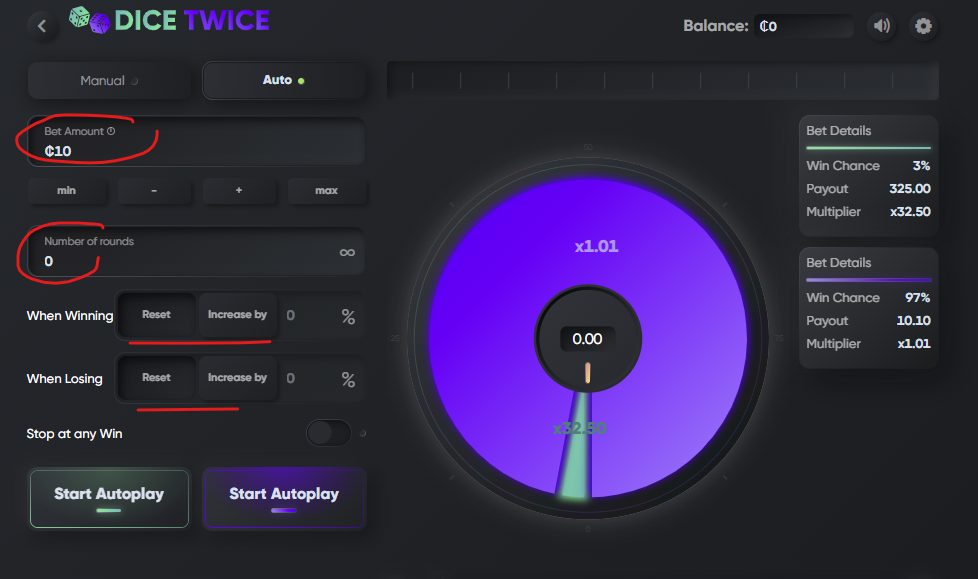Select Increase by for When Losing
This screenshot has width=978, height=579.
[237, 378]
